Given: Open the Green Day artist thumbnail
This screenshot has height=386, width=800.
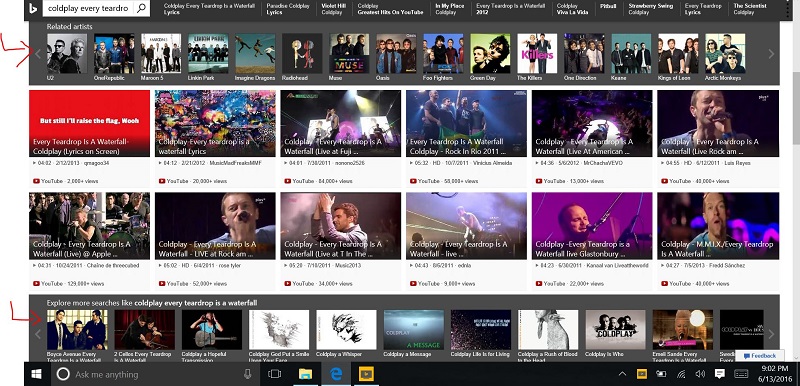Looking at the screenshot, I should [x=490, y=54].
